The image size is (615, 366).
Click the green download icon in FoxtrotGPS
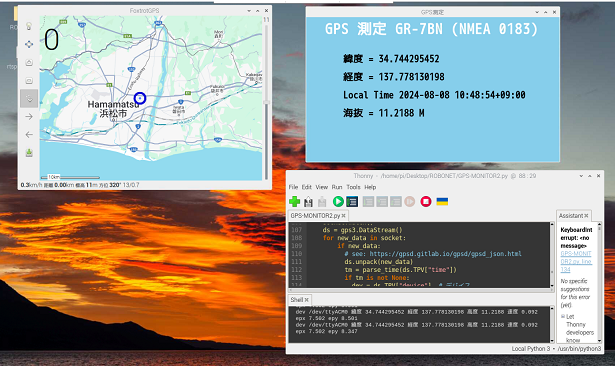click(x=29, y=153)
